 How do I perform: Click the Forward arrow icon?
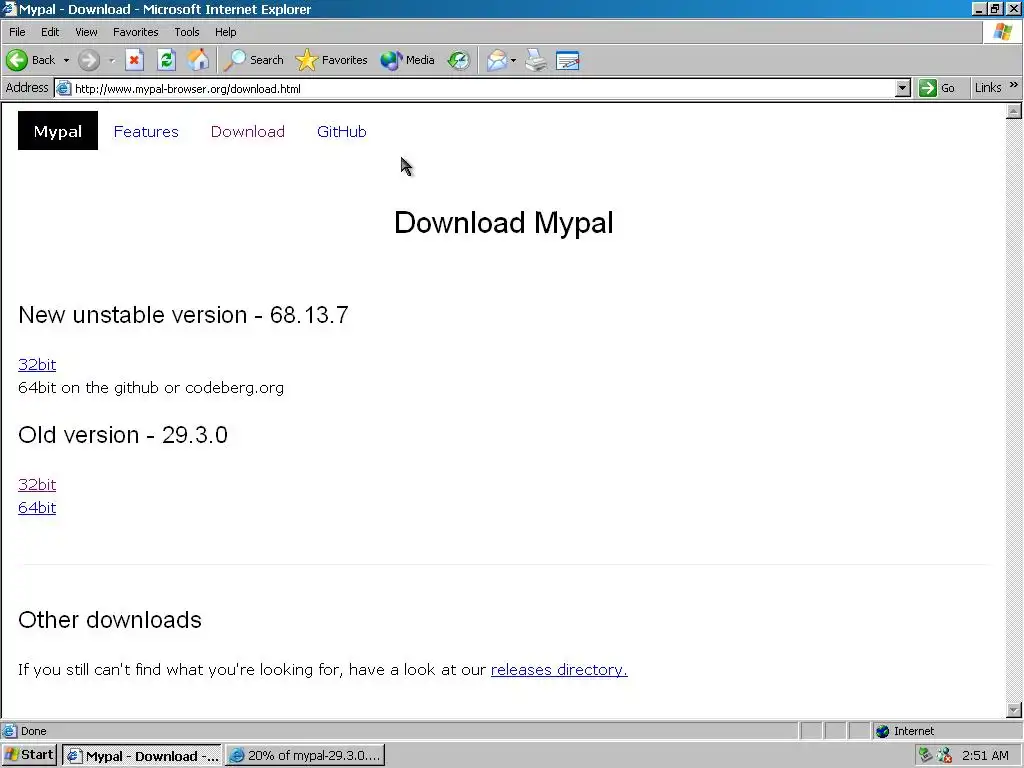(x=89, y=60)
